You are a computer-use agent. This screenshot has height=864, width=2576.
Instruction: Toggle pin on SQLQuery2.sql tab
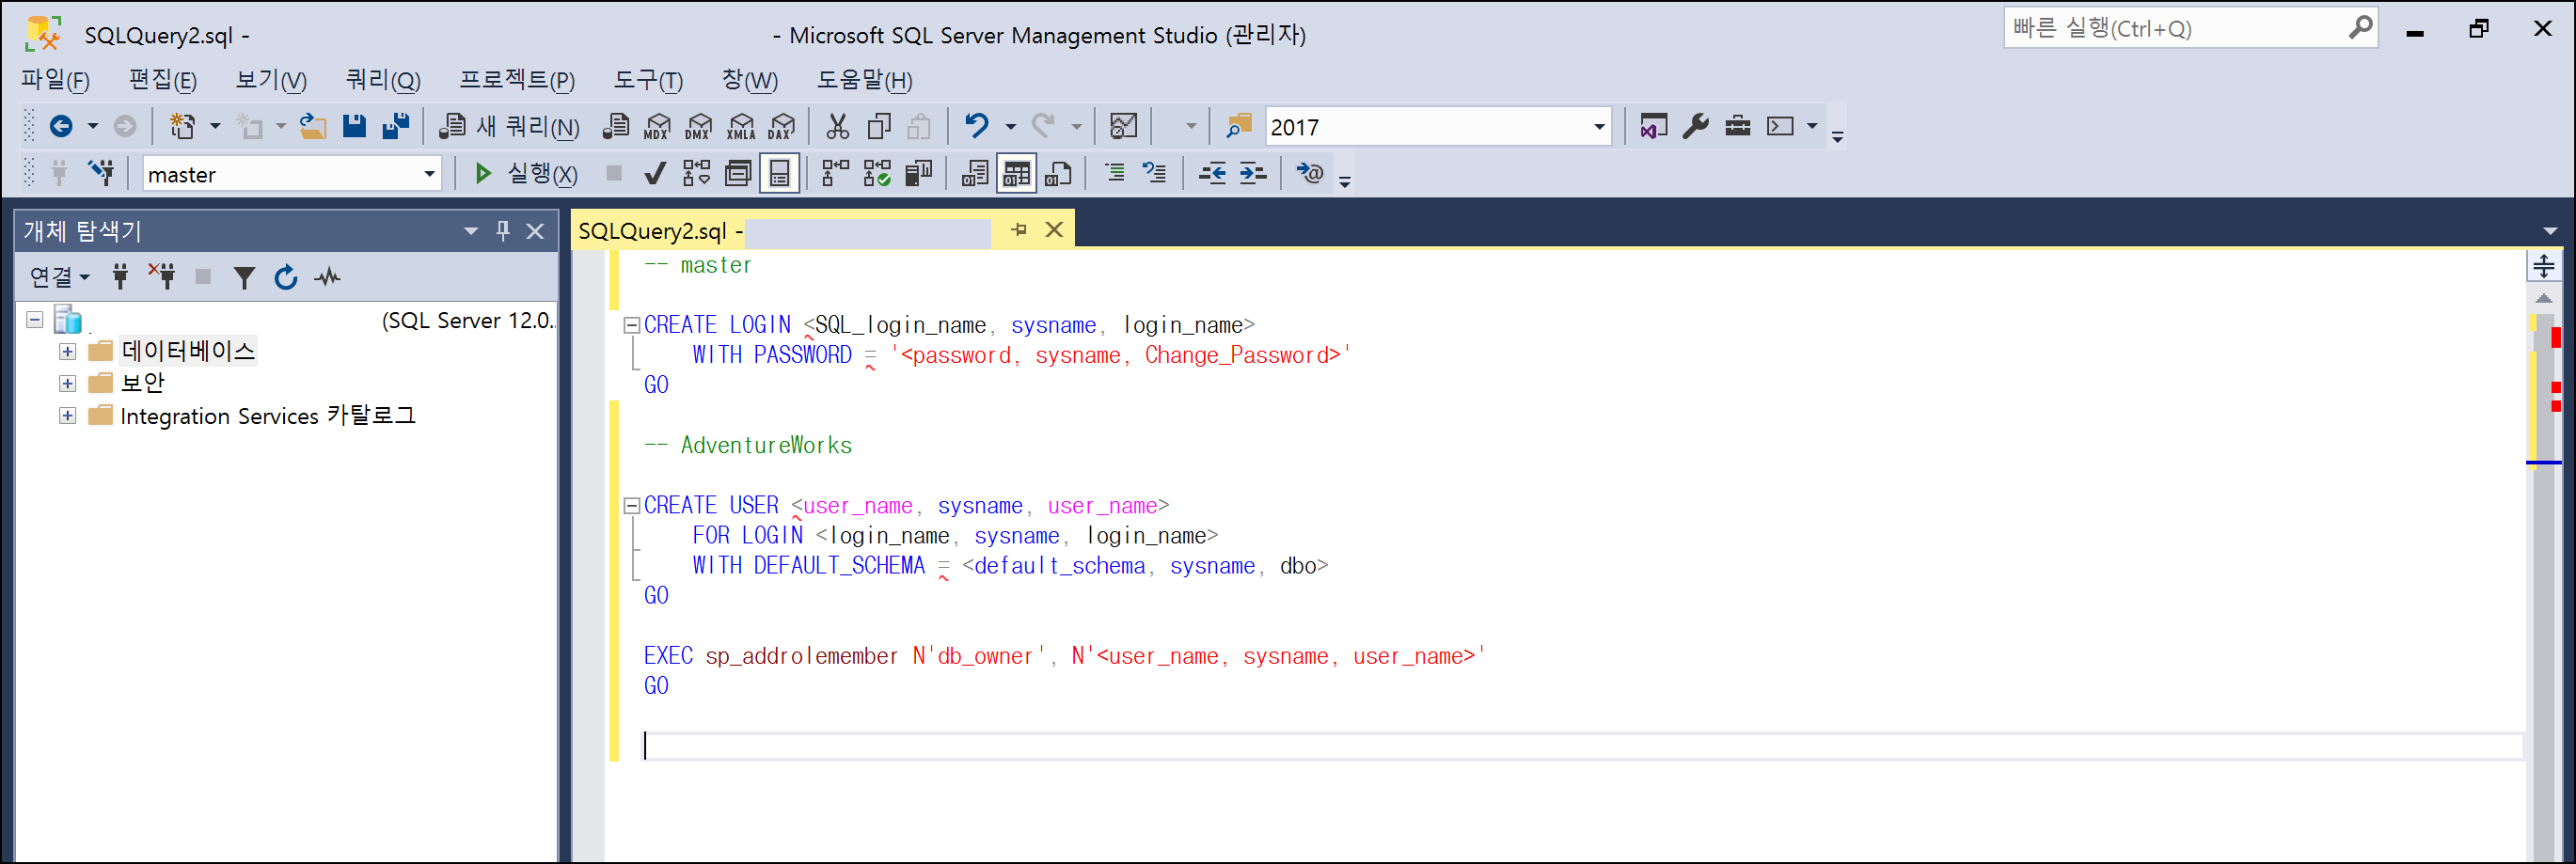(x=1019, y=230)
